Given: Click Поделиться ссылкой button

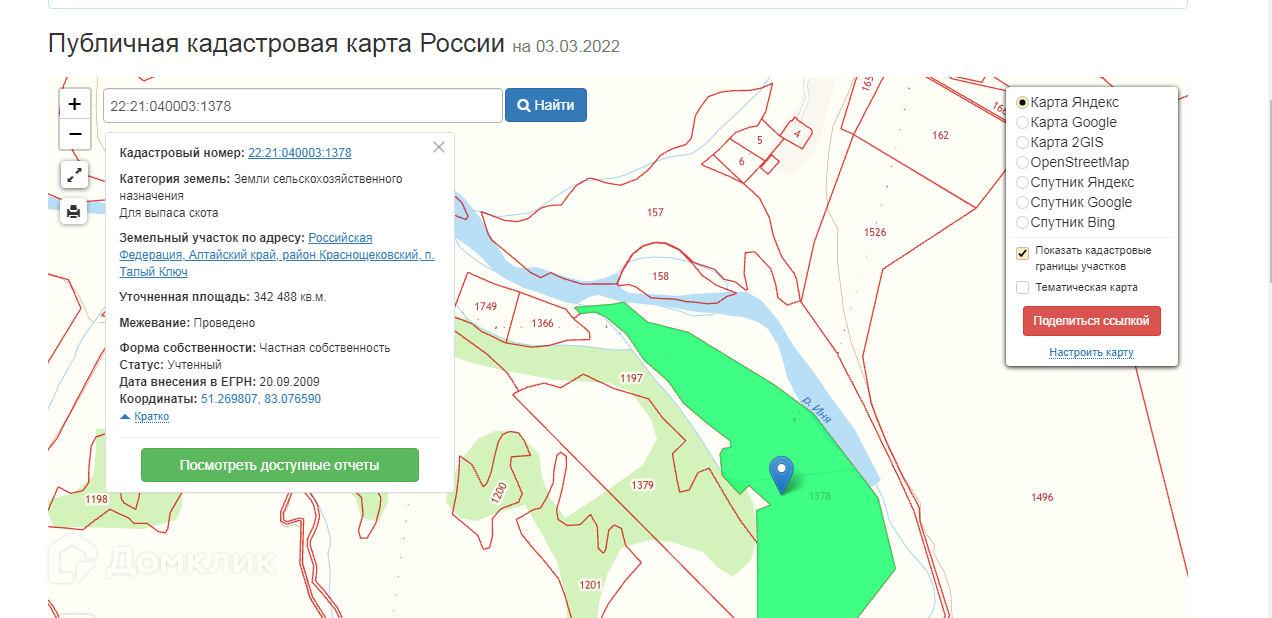Looking at the screenshot, I should pos(1092,321).
